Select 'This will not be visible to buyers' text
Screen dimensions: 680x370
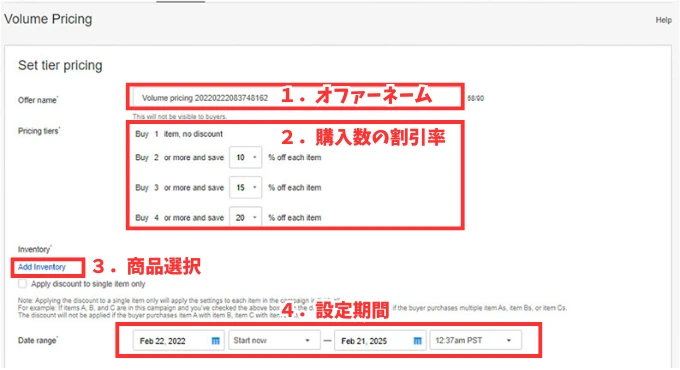pyautogui.click(x=180, y=117)
